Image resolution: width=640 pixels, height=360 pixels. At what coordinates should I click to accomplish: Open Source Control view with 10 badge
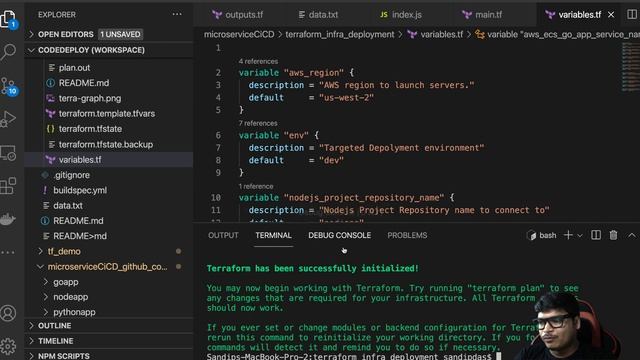click(8, 86)
